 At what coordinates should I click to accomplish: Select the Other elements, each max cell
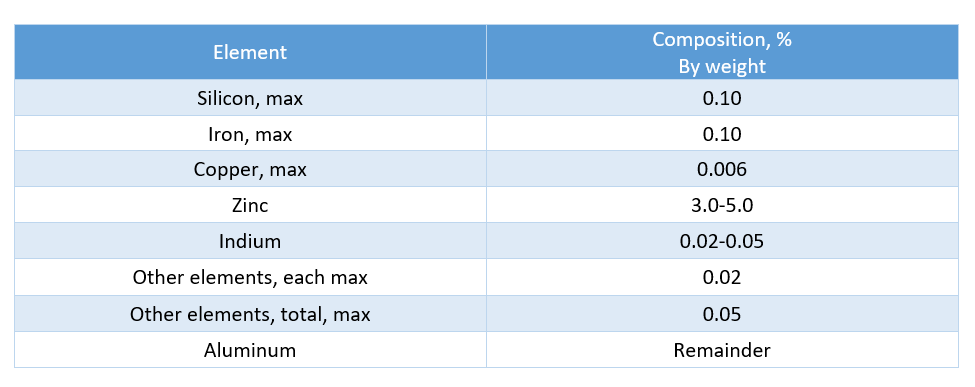(x=250, y=277)
